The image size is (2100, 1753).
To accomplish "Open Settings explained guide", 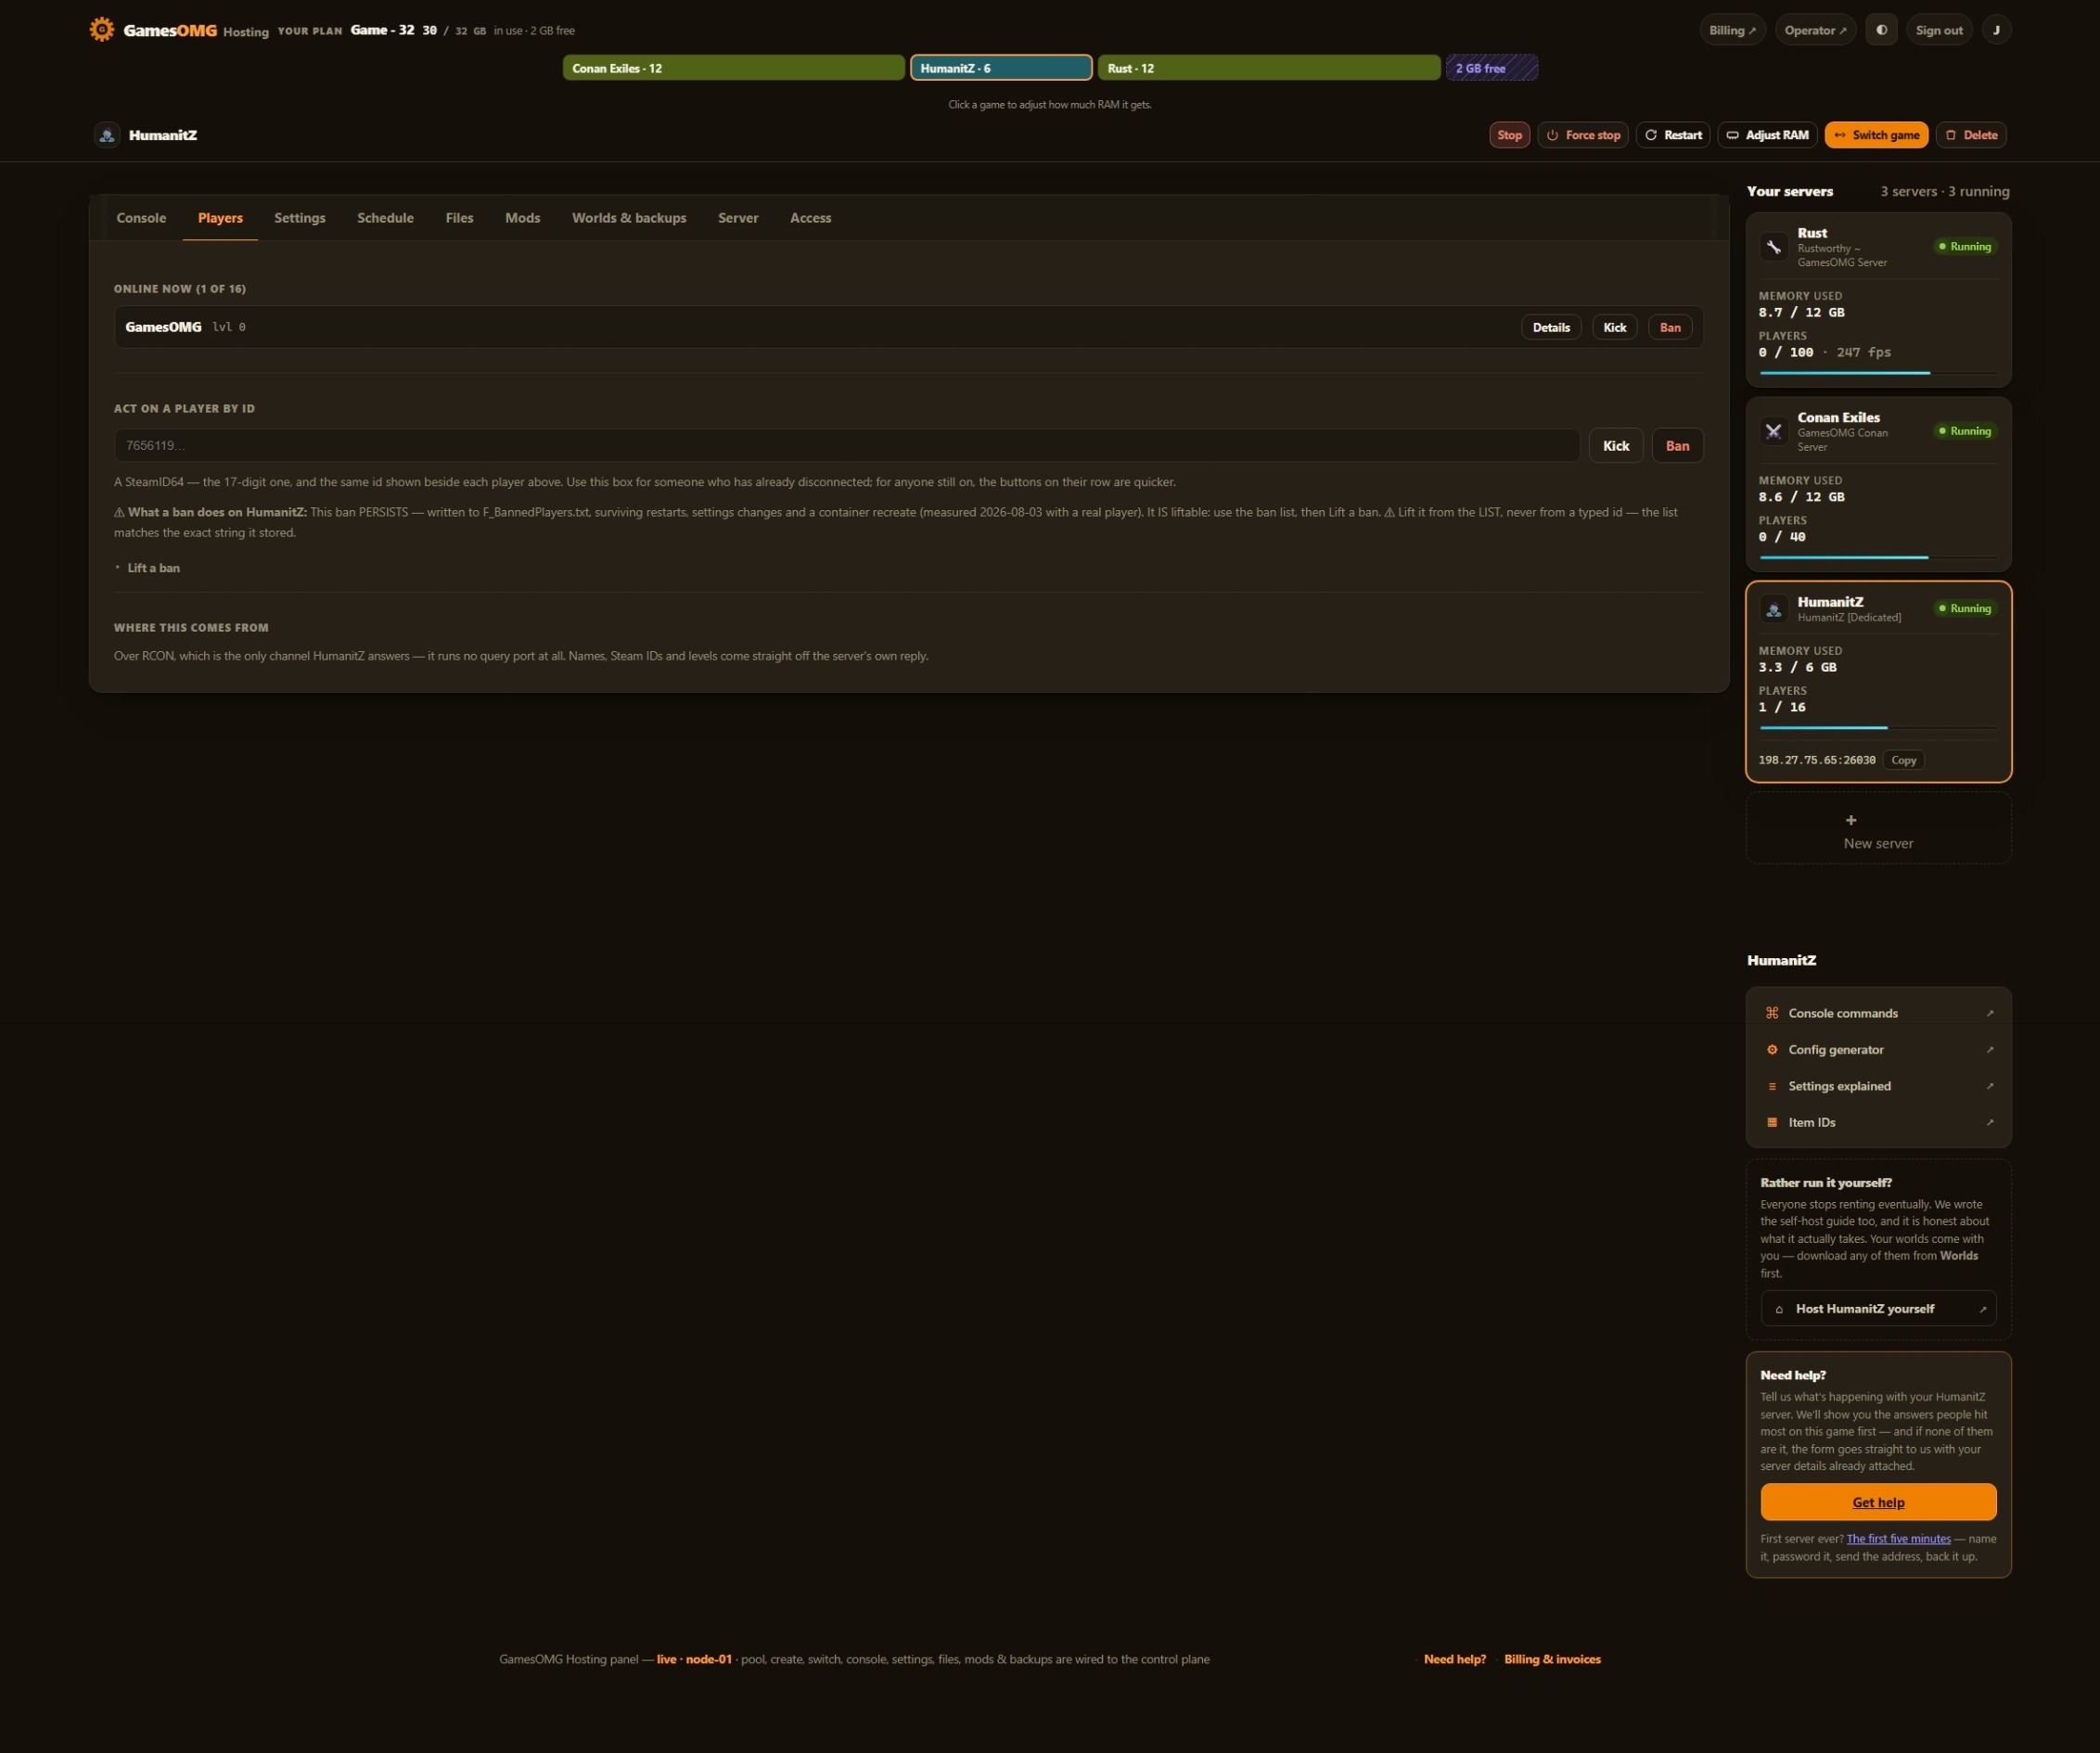I will 1878,1086.
